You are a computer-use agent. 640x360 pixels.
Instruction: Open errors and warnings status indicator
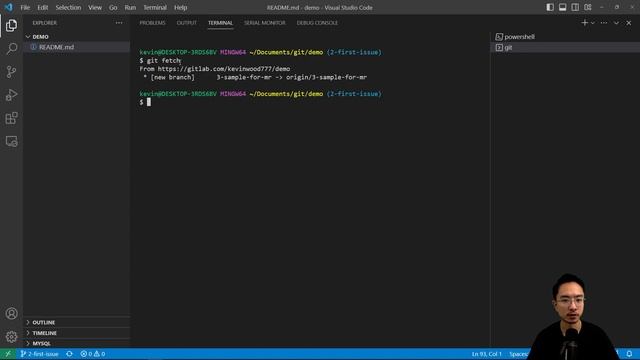click(x=93, y=354)
